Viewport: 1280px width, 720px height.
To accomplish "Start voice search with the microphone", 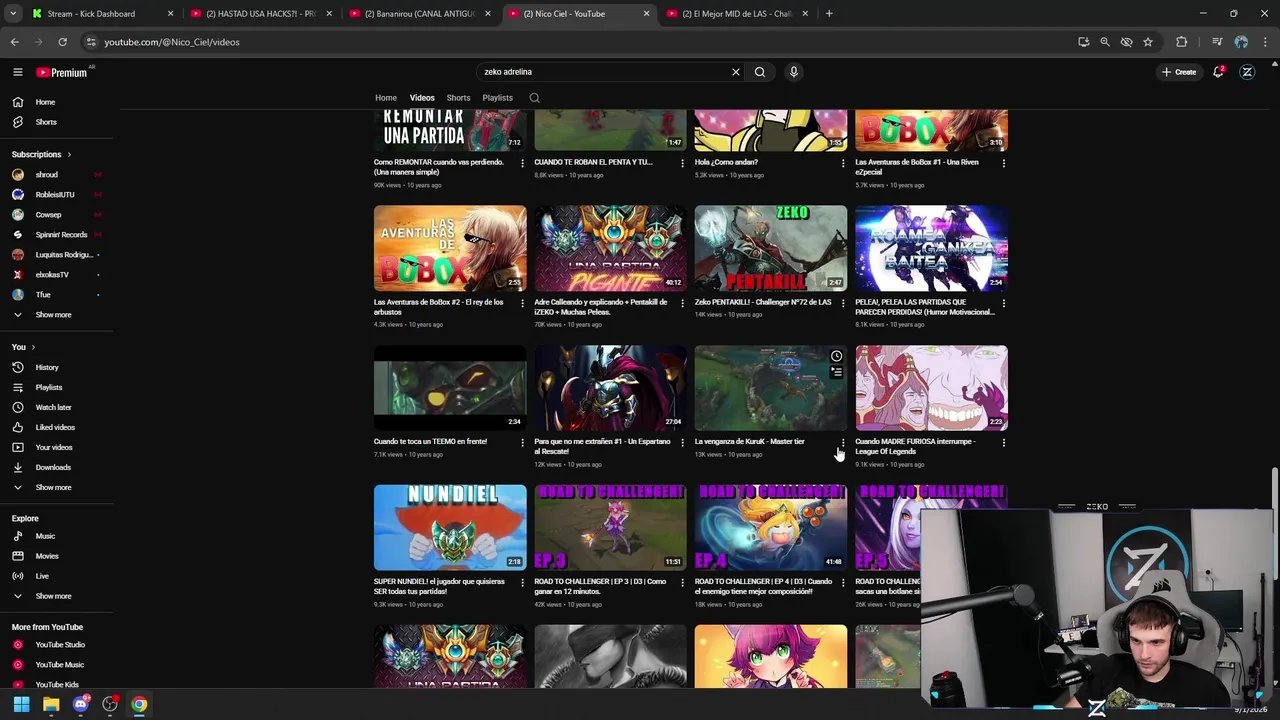I will coord(794,72).
